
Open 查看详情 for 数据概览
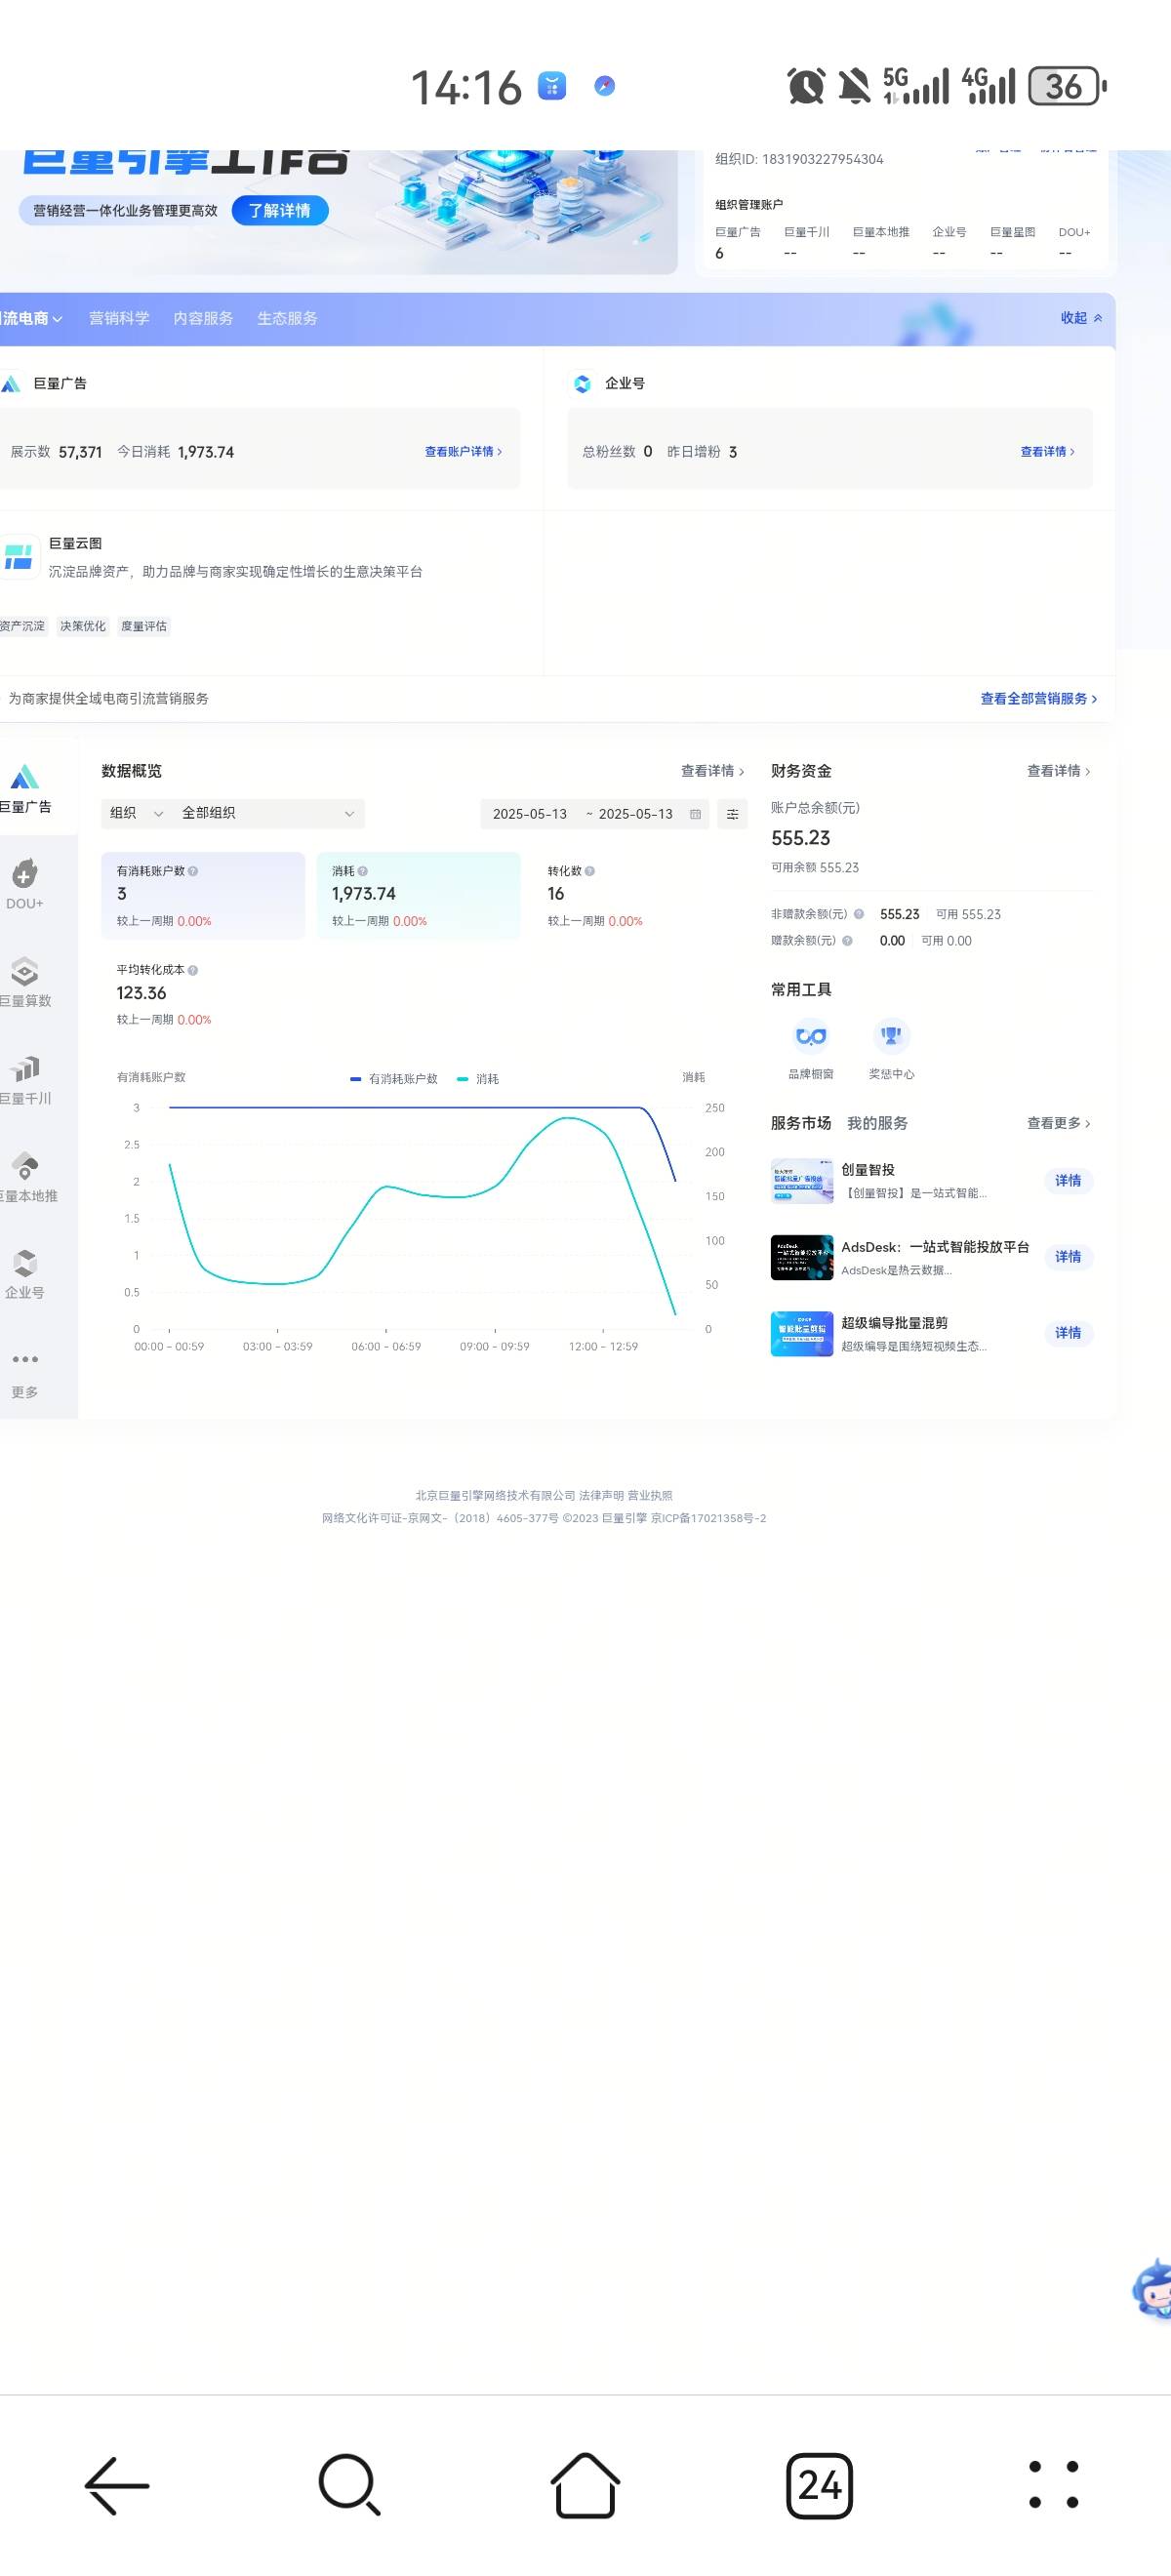[x=712, y=771]
